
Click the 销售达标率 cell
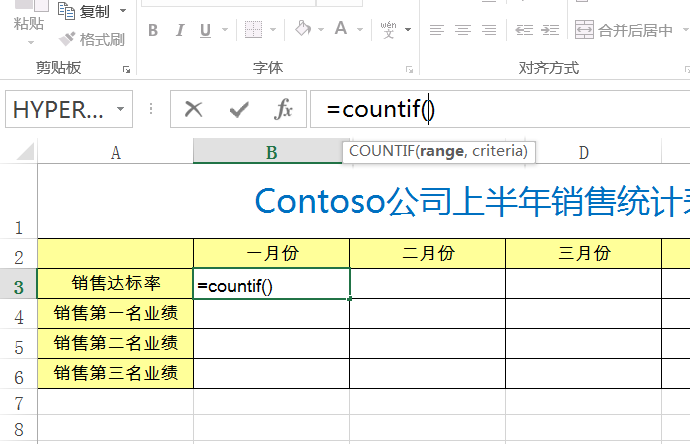coord(115,284)
